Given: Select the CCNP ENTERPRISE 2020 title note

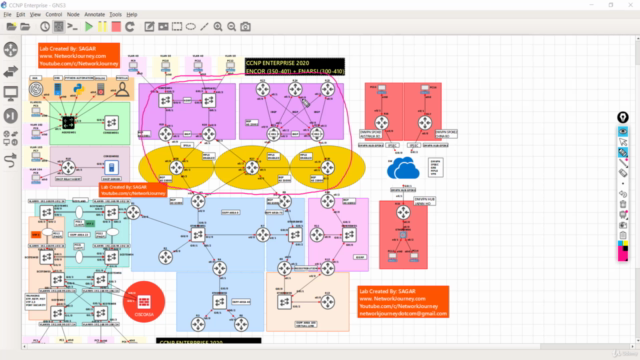Looking at the screenshot, I should coord(294,67).
